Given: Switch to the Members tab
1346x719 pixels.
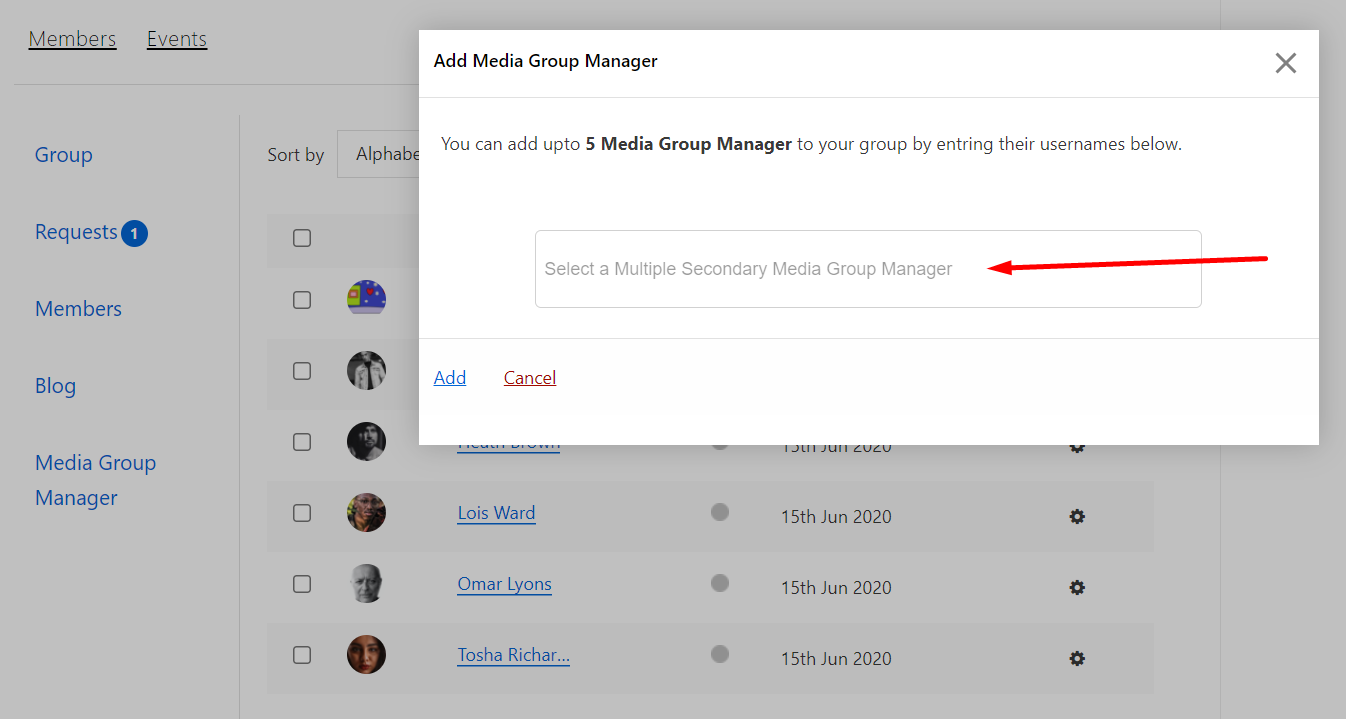Looking at the screenshot, I should point(72,38).
